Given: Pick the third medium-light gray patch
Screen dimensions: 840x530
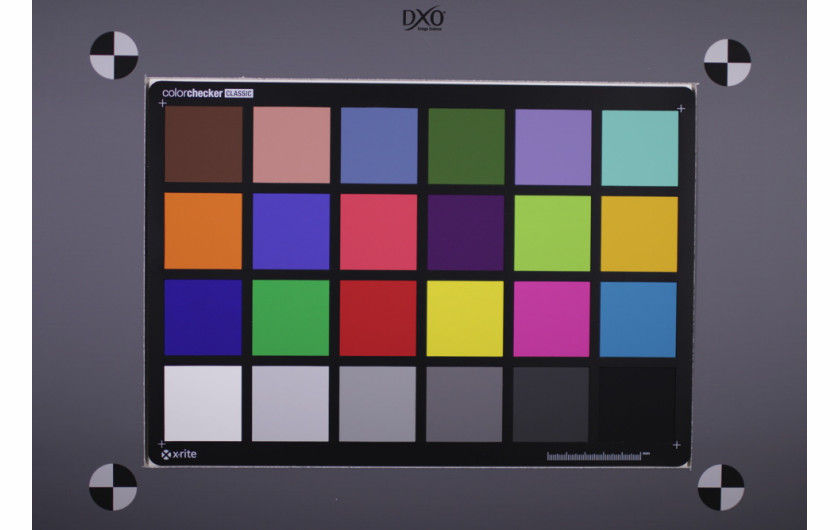Looking at the screenshot, I should [x=377, y=404].
